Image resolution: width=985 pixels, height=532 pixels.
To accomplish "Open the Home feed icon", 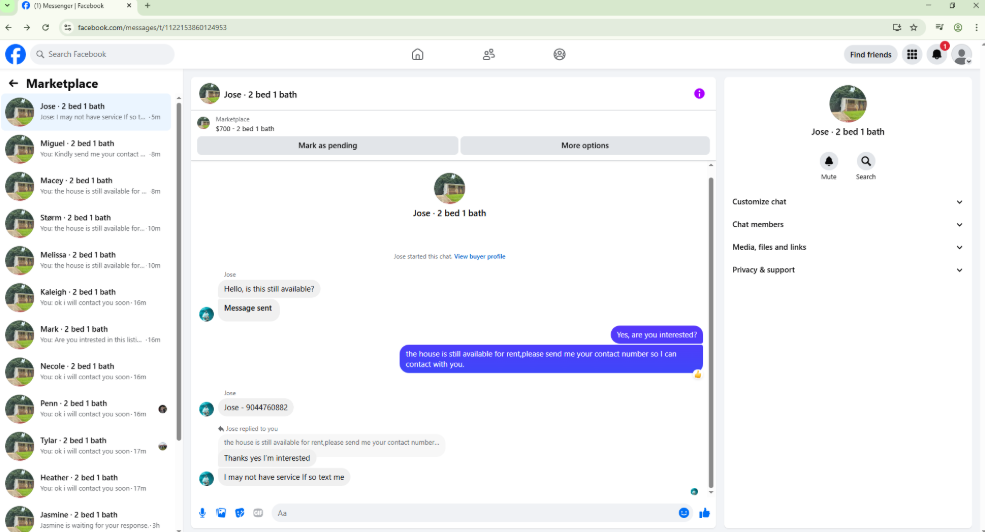I will tap(417, 55).
